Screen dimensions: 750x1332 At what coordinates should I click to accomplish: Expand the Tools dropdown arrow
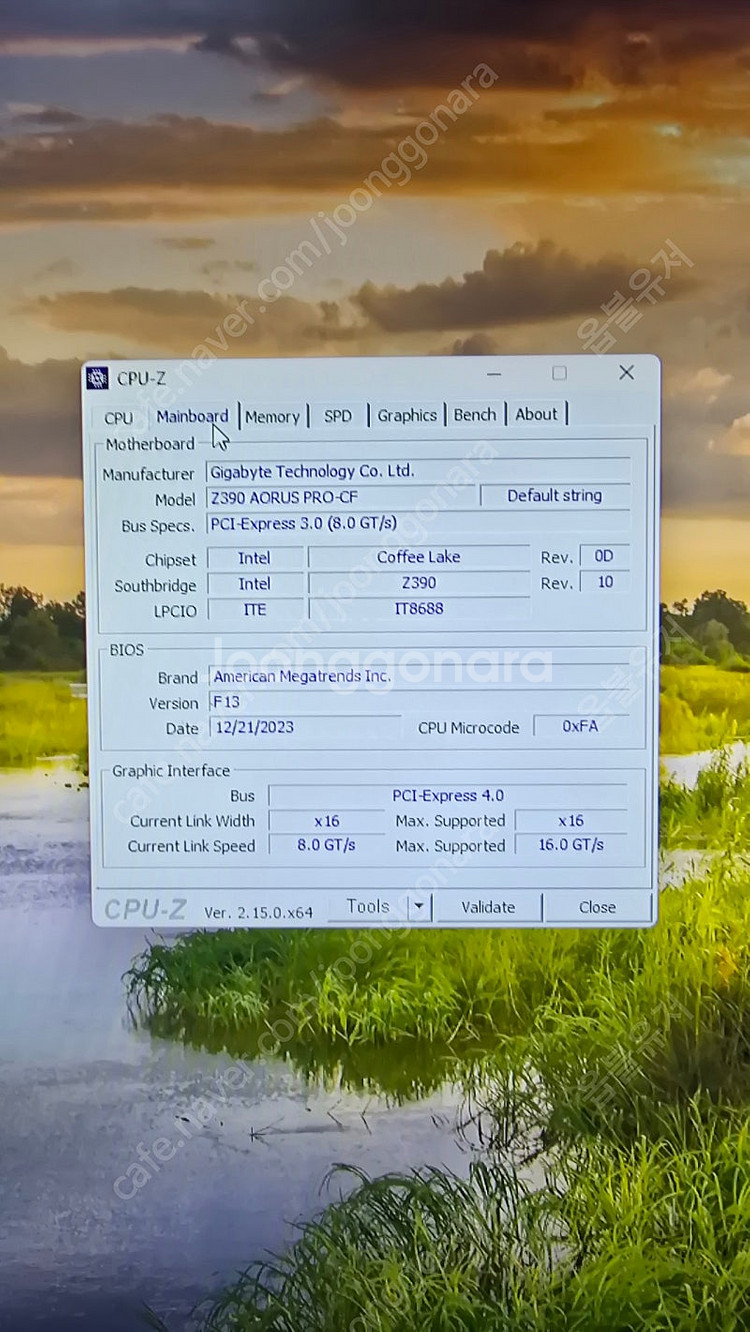tap(420, 907)
